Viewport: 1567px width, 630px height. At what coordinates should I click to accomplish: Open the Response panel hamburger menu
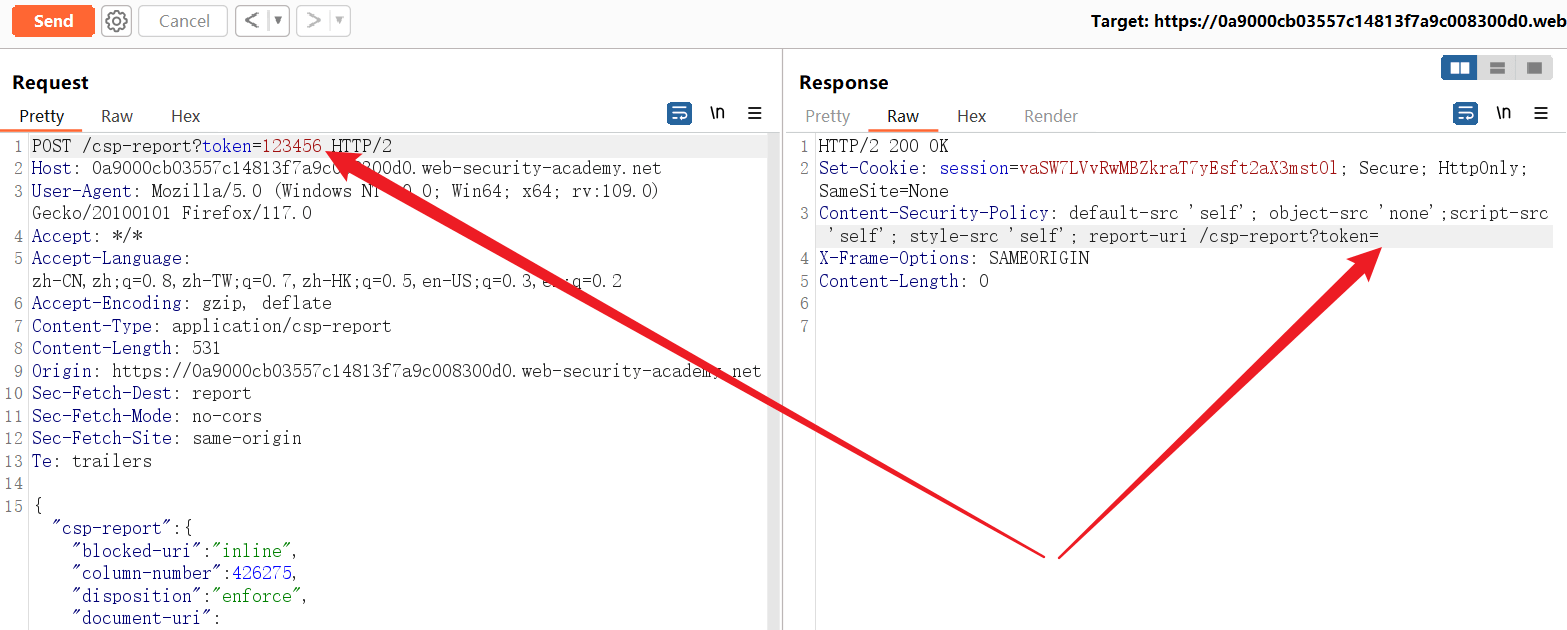coord(1540,114)
